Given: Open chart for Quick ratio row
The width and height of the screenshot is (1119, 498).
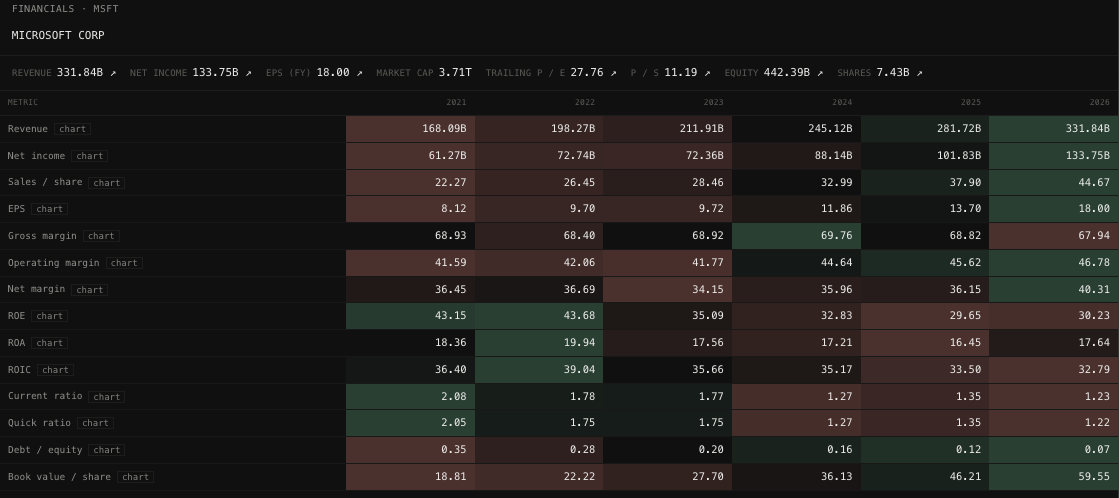Looking at the screenshot, I should pos(95,423).
